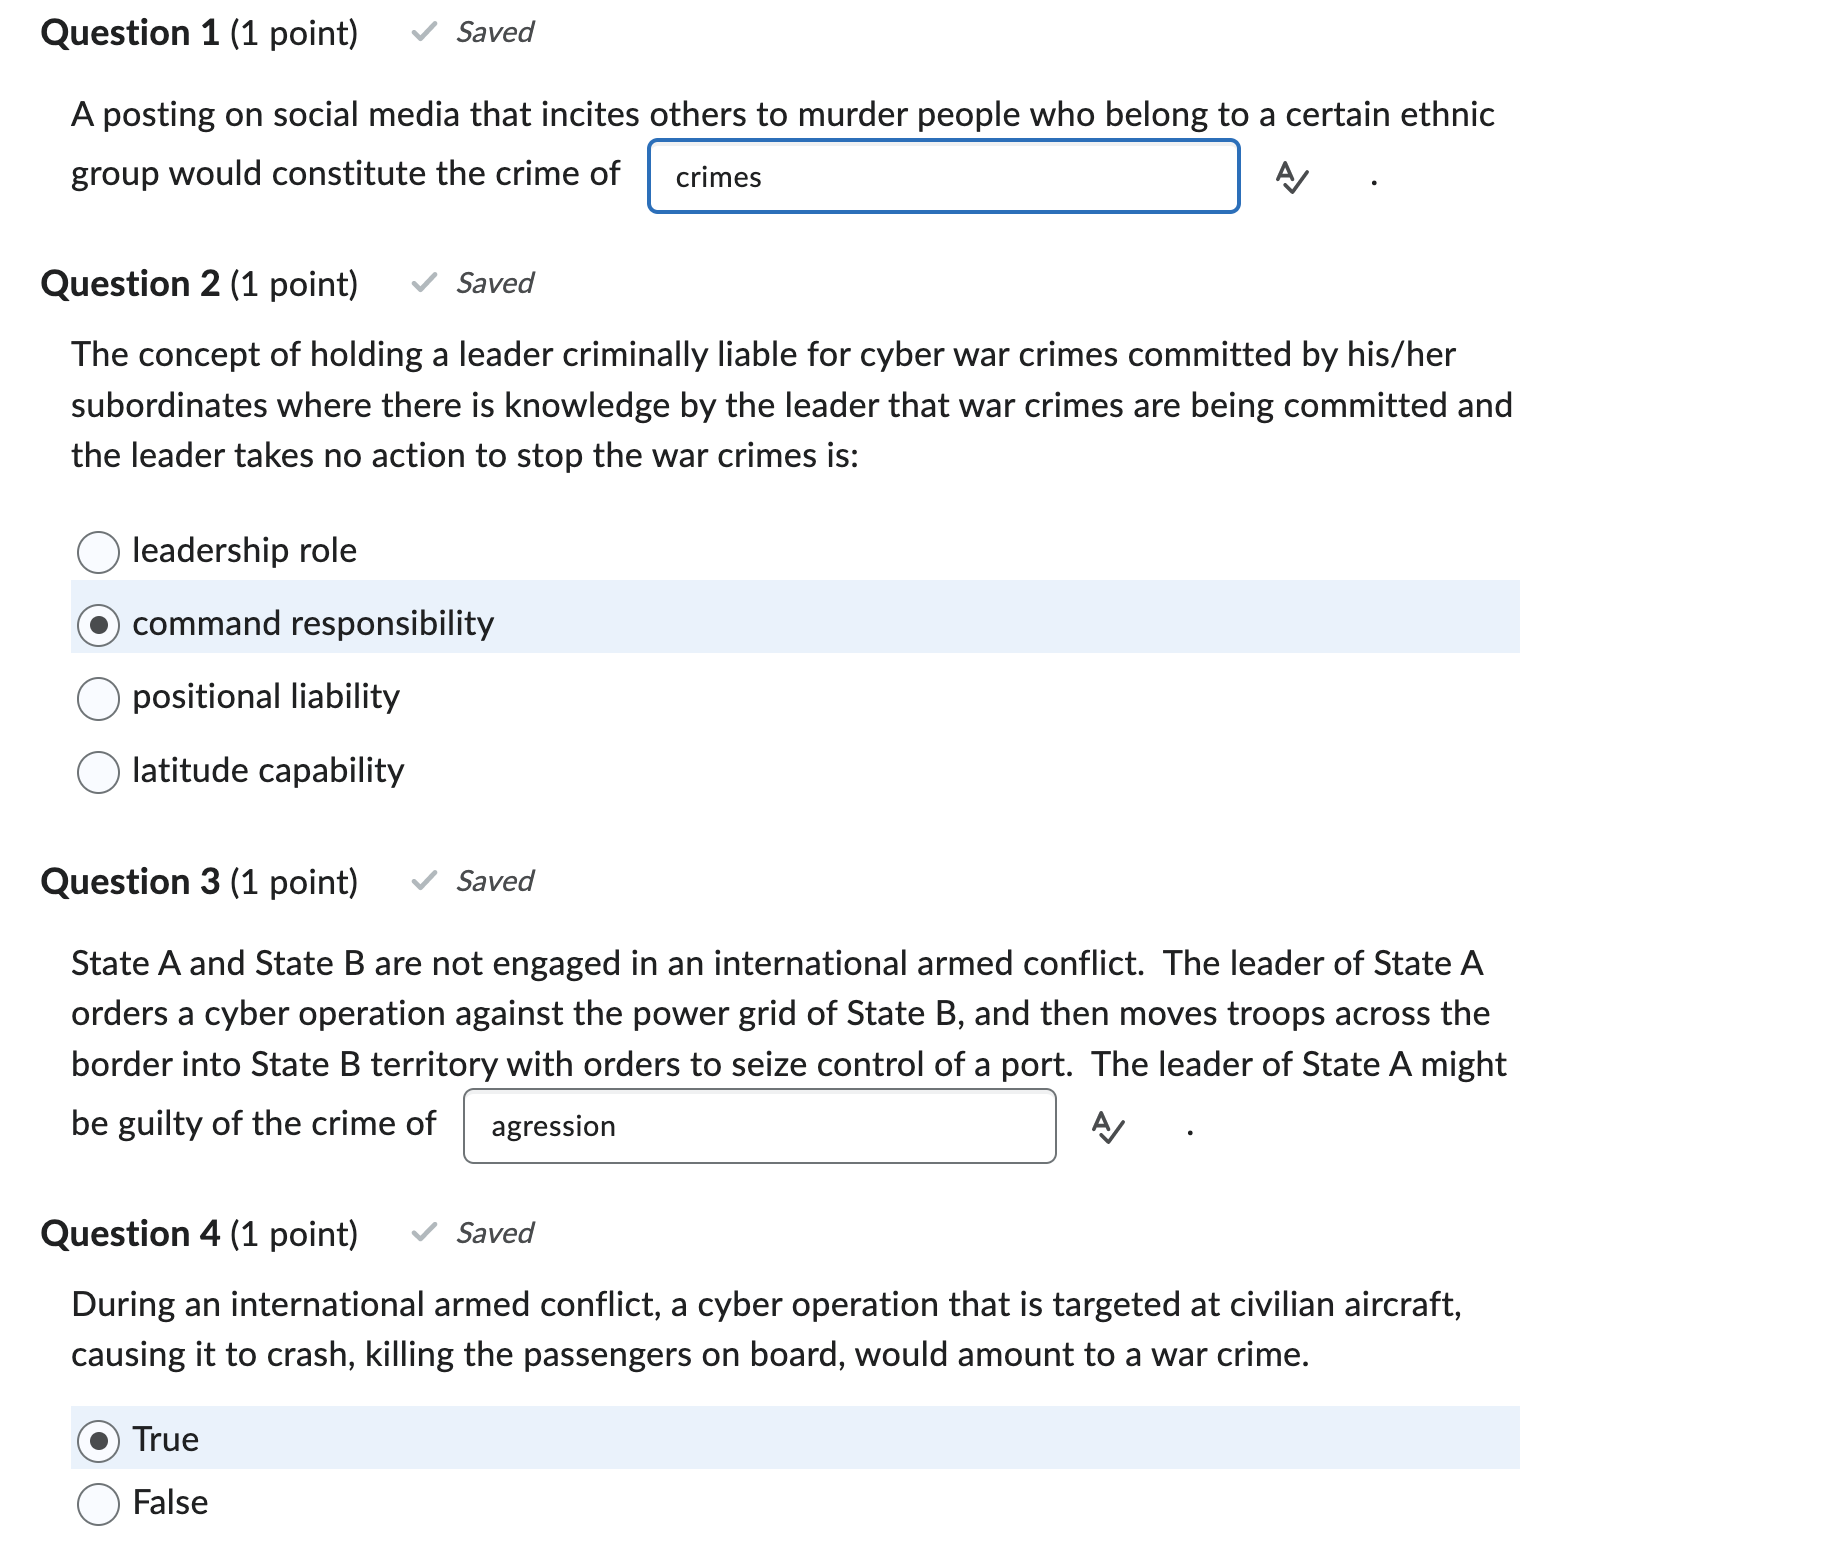
Task: Select the latitude capability option
Action: pyautogui.click(x=98, y=771)
